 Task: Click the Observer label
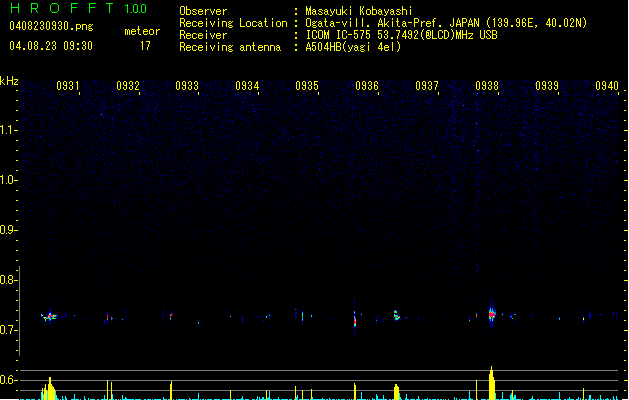[x=203, y=11]
